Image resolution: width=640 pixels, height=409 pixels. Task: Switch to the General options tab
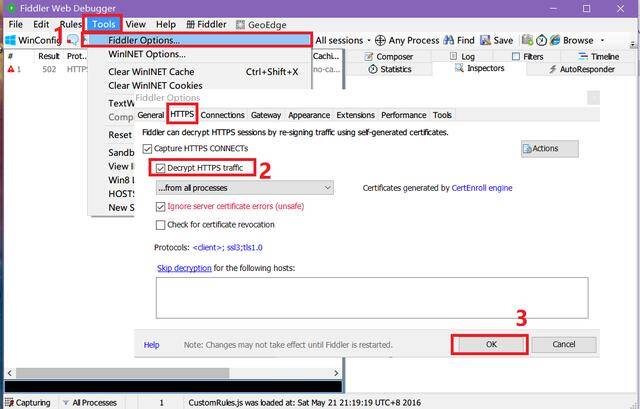(151, 115)
